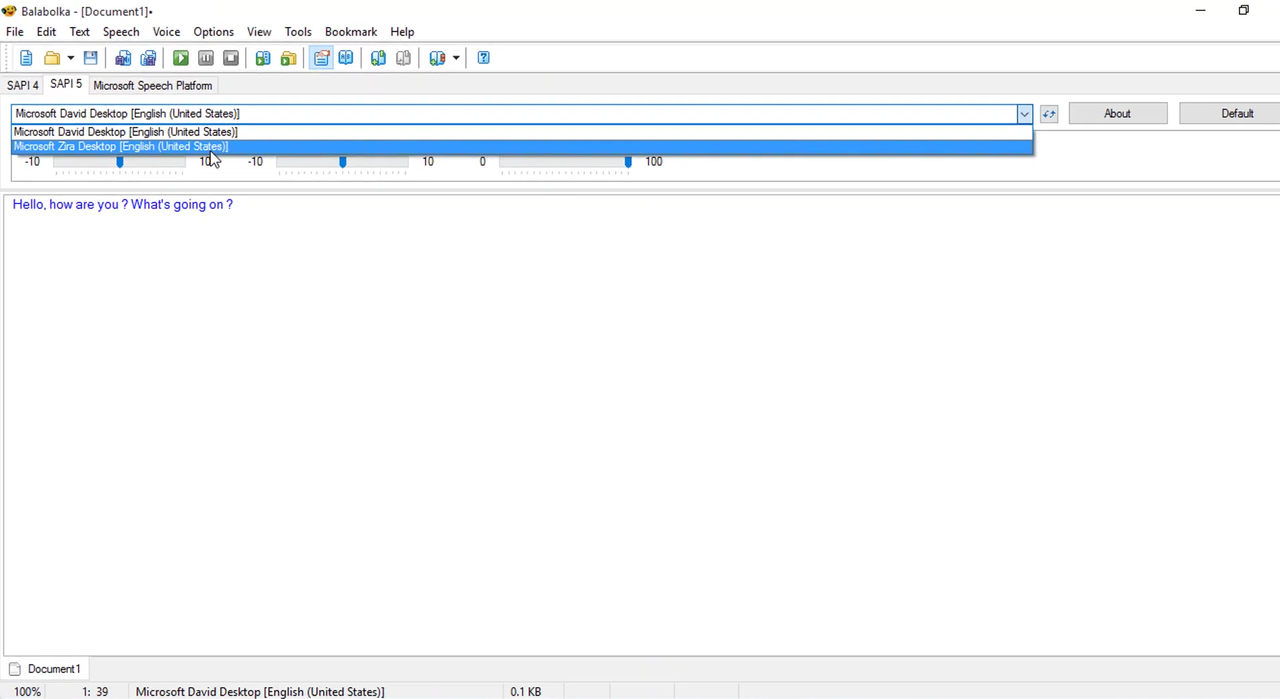Click the '1: 39' cursor position in status bar

(95, 692)
